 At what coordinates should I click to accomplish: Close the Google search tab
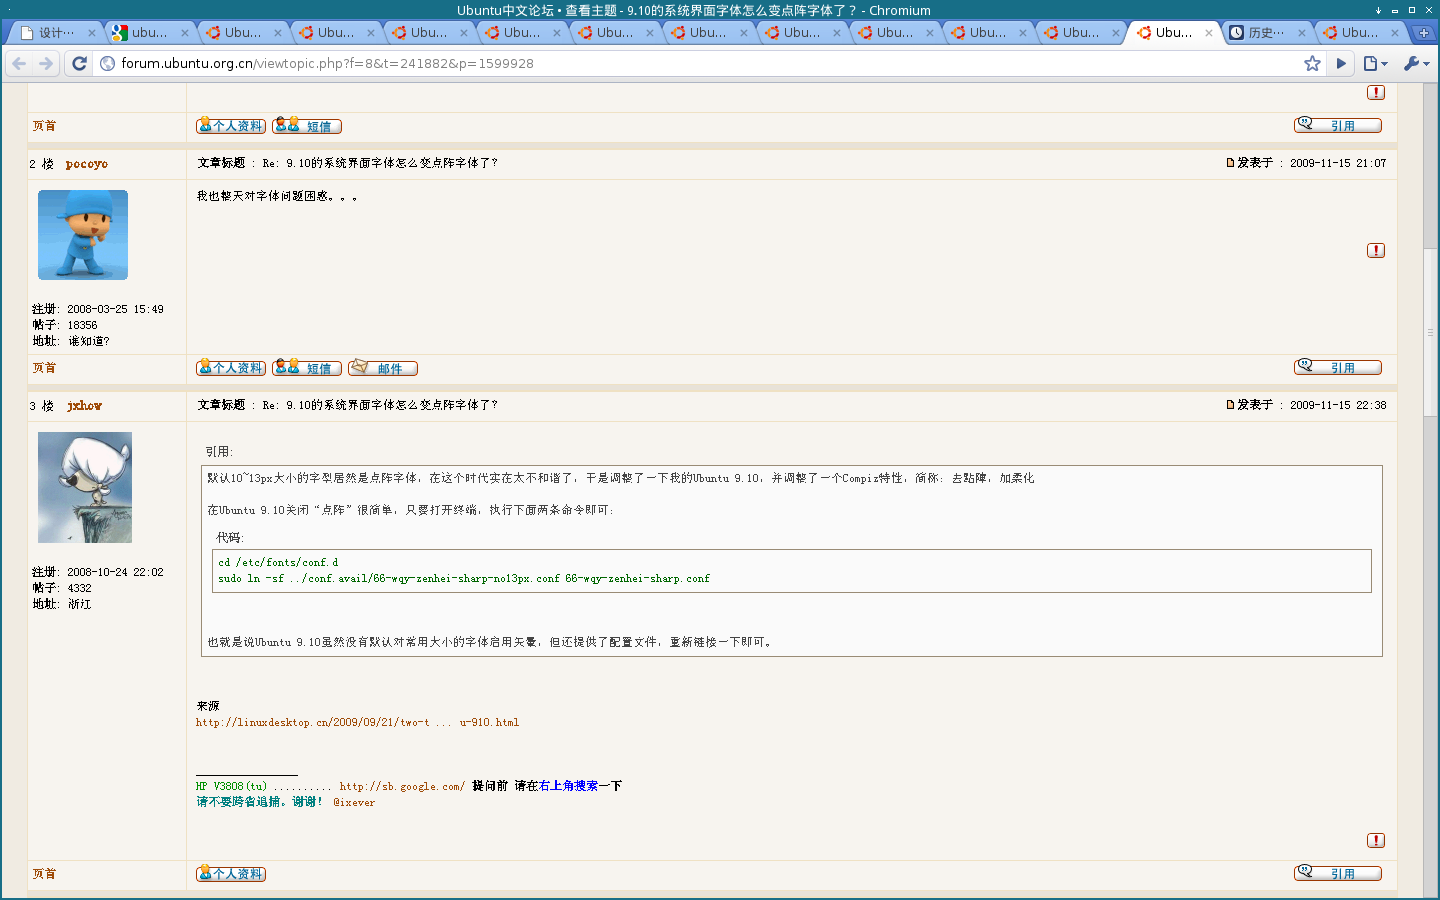(185, 33)
